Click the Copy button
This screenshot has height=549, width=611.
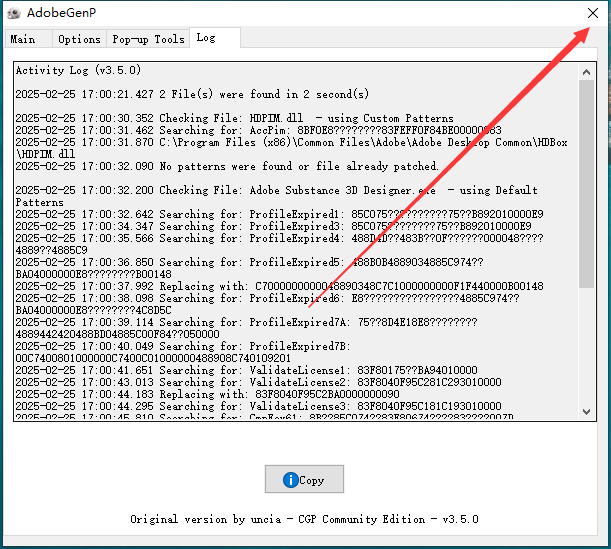pos(304,479)
